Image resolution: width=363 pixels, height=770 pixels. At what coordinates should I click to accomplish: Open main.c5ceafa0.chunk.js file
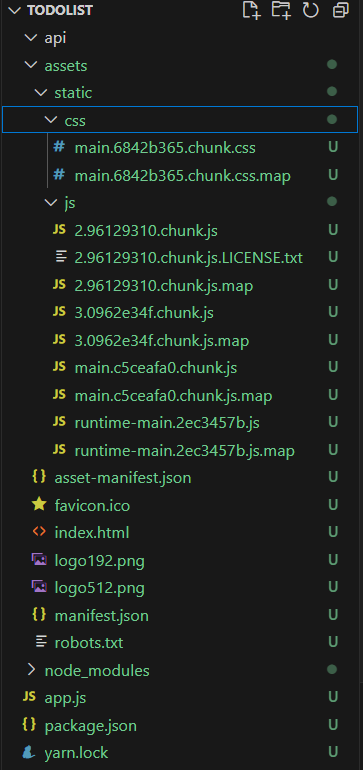pos(156,367)
